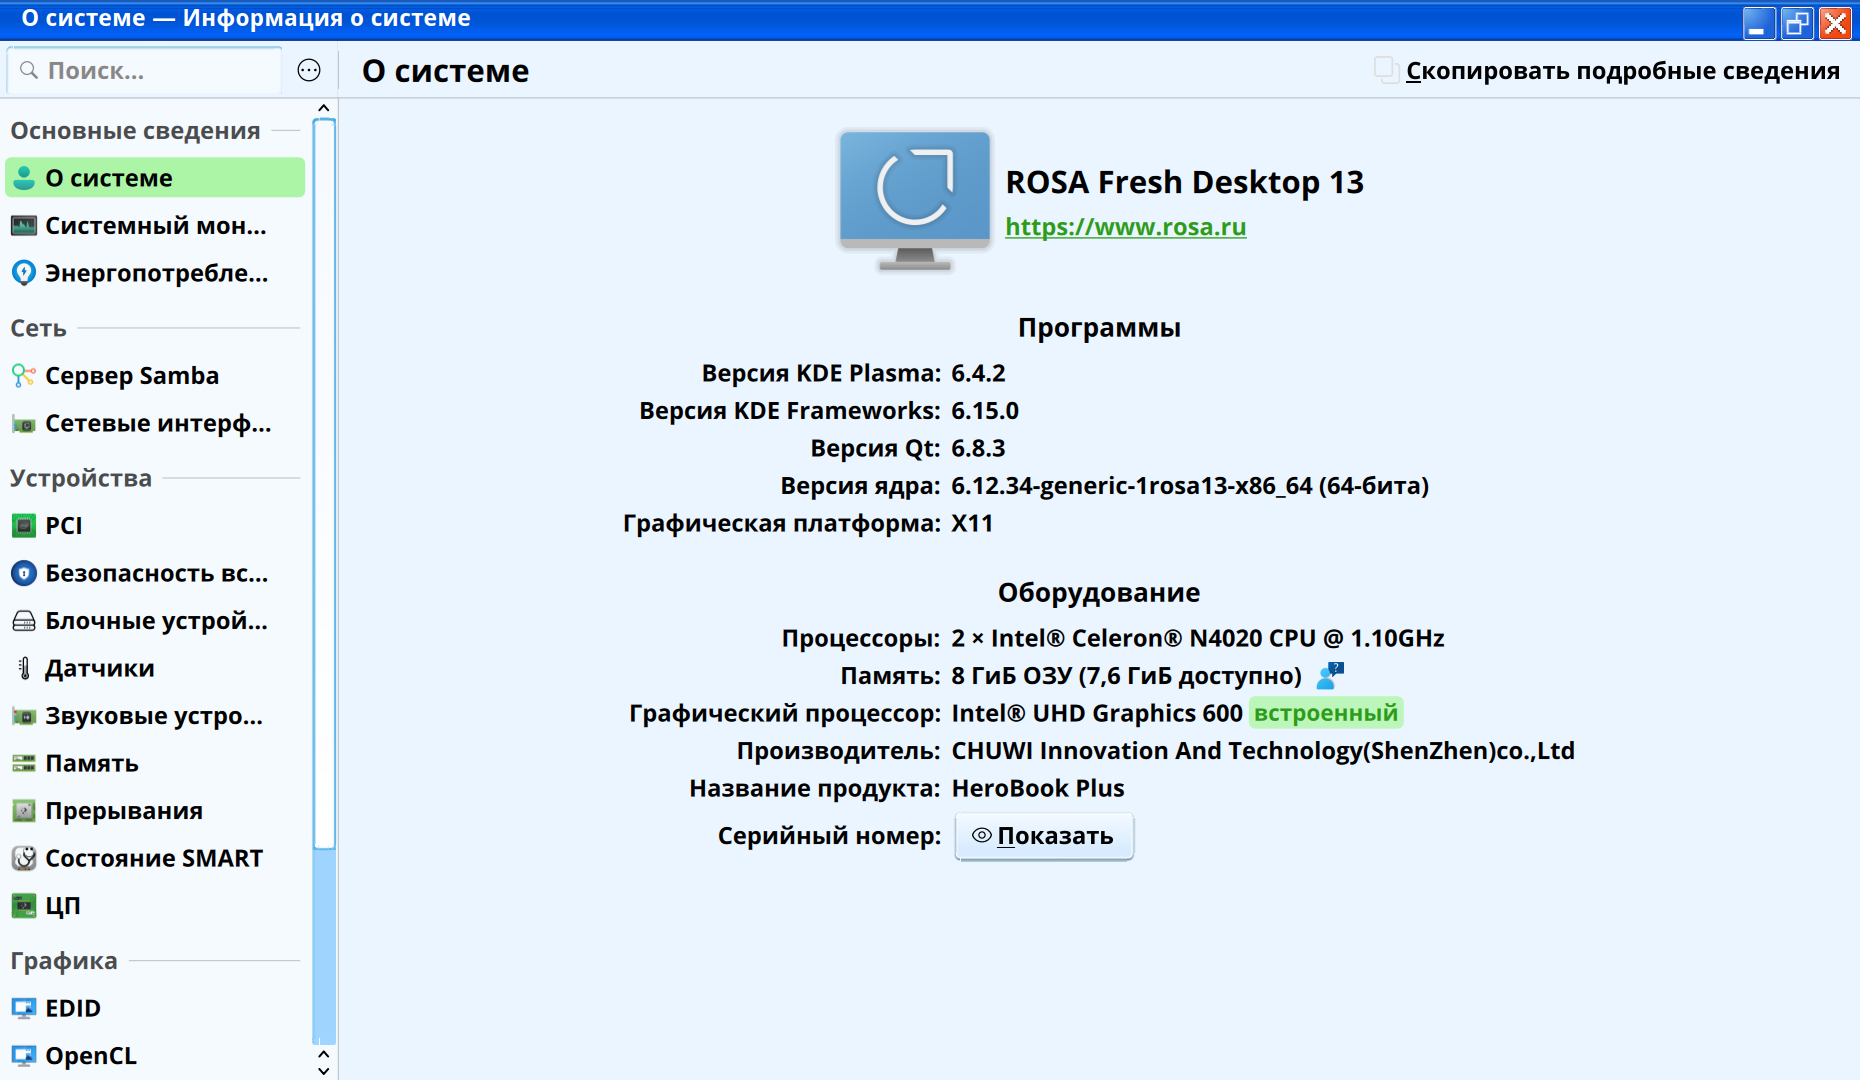The image size is (1860, 1080).
Task: Click "ROSA Fresh Desktop 13" title text
Action: 1185,182
